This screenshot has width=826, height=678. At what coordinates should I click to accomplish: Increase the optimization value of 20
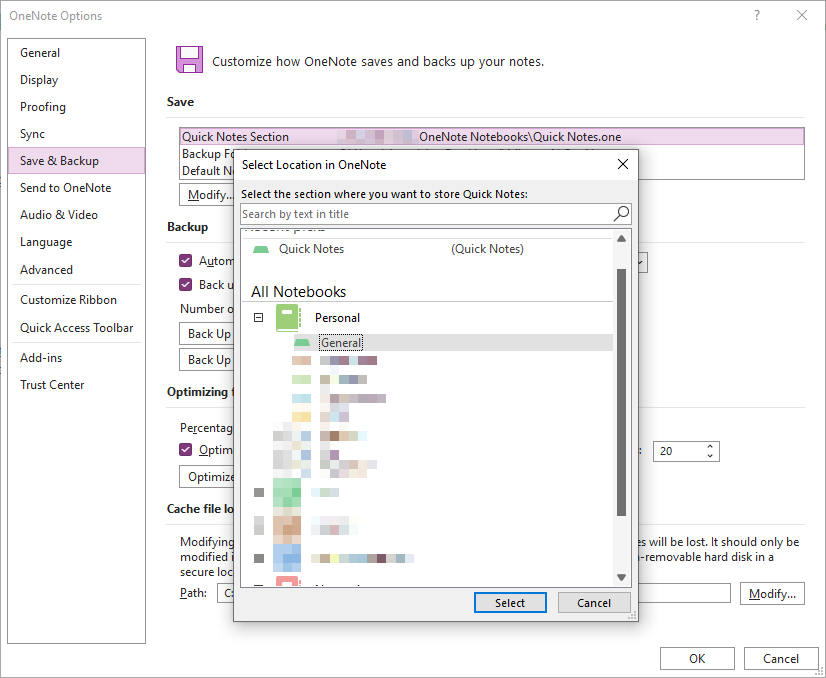[710, 447]
